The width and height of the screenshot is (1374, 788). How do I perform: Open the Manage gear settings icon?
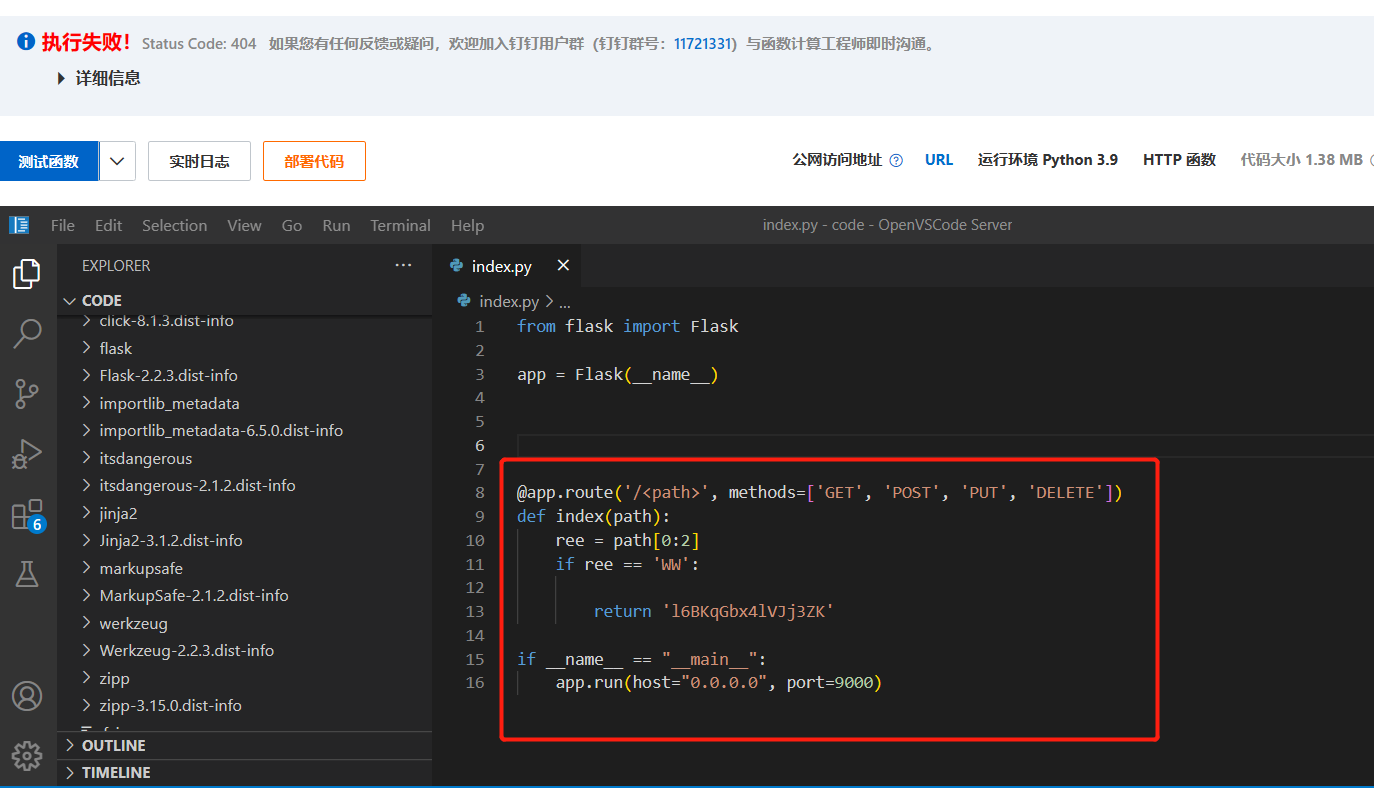(x=27, y=755)
